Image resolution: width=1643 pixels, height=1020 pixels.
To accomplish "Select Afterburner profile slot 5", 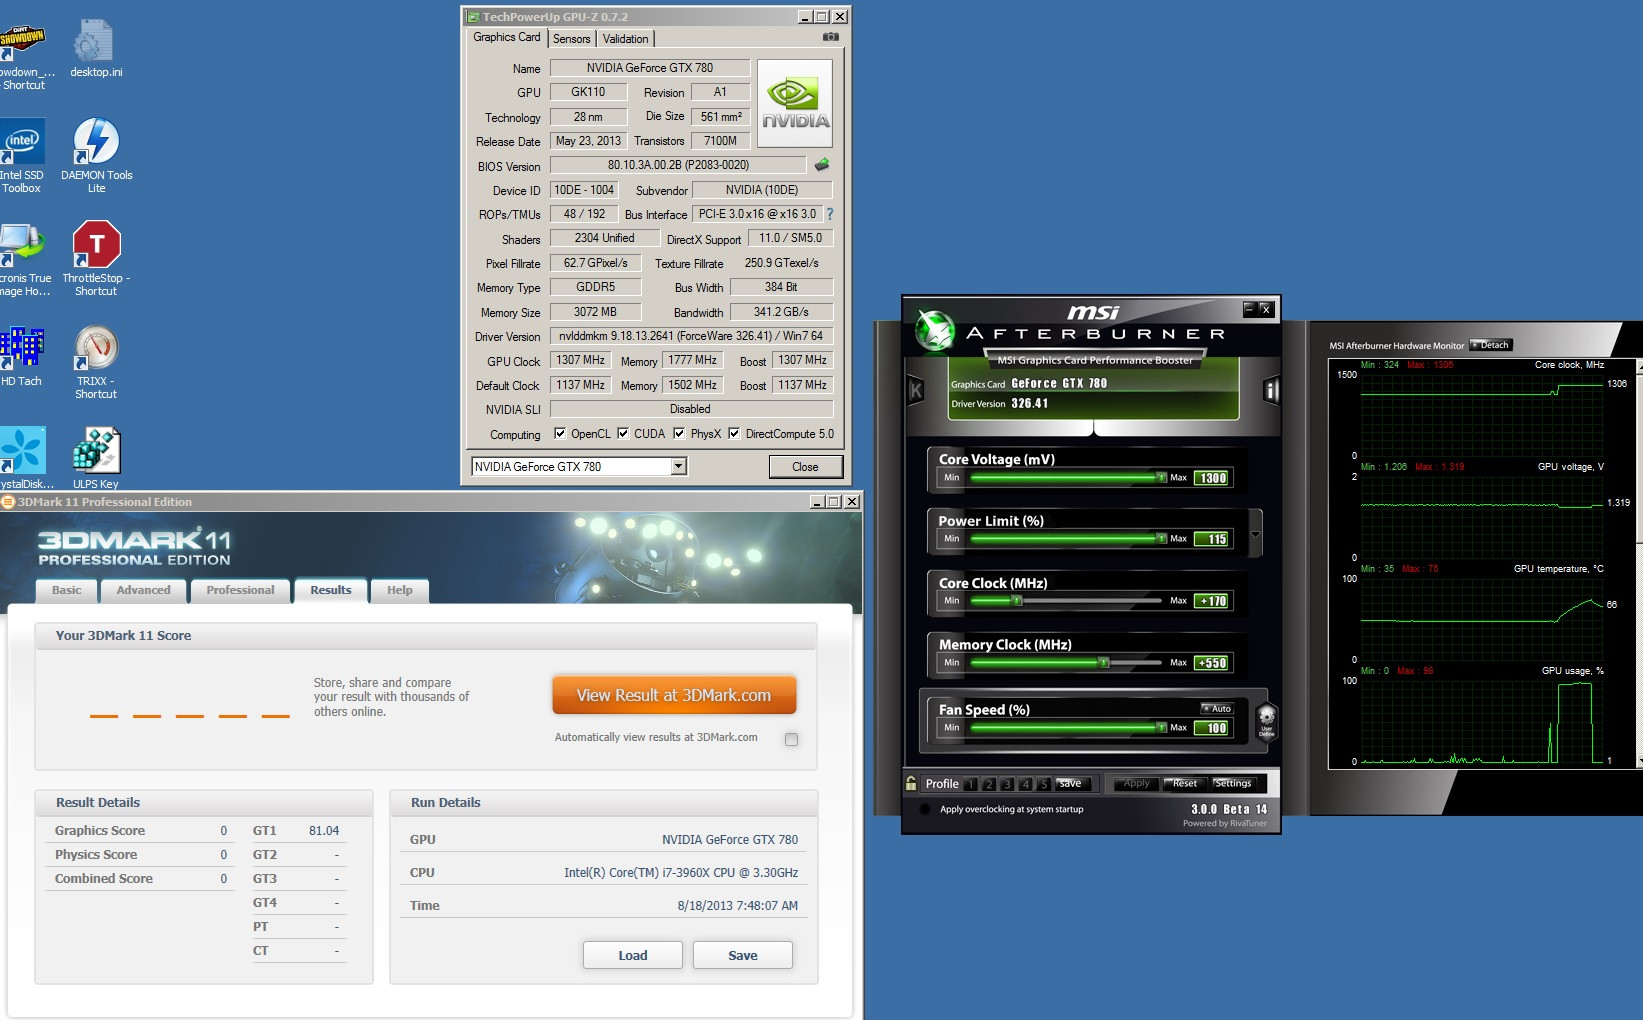I will pyautogui.click(x=1043, y=784).
